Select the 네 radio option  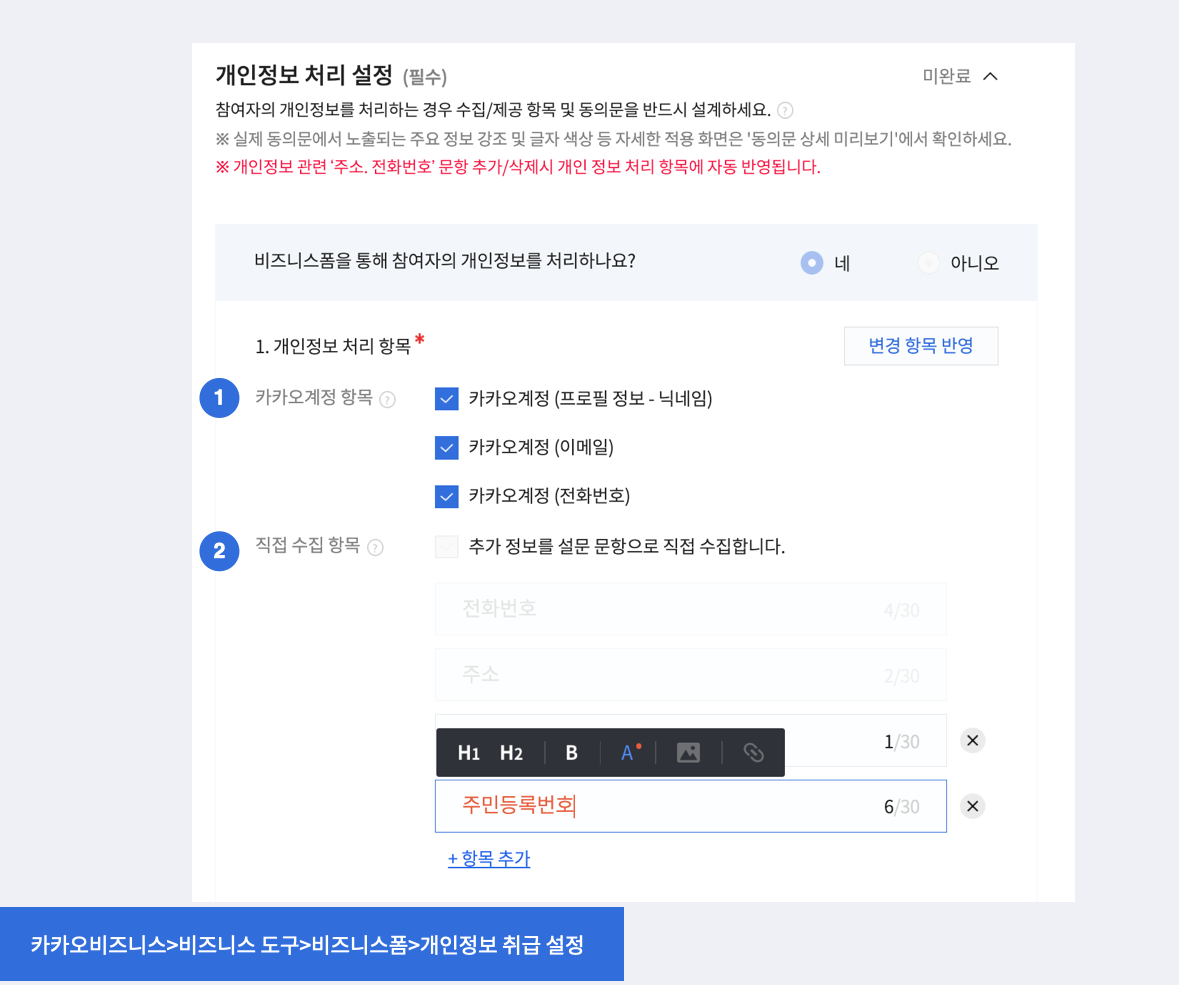[x=812, y=263]
